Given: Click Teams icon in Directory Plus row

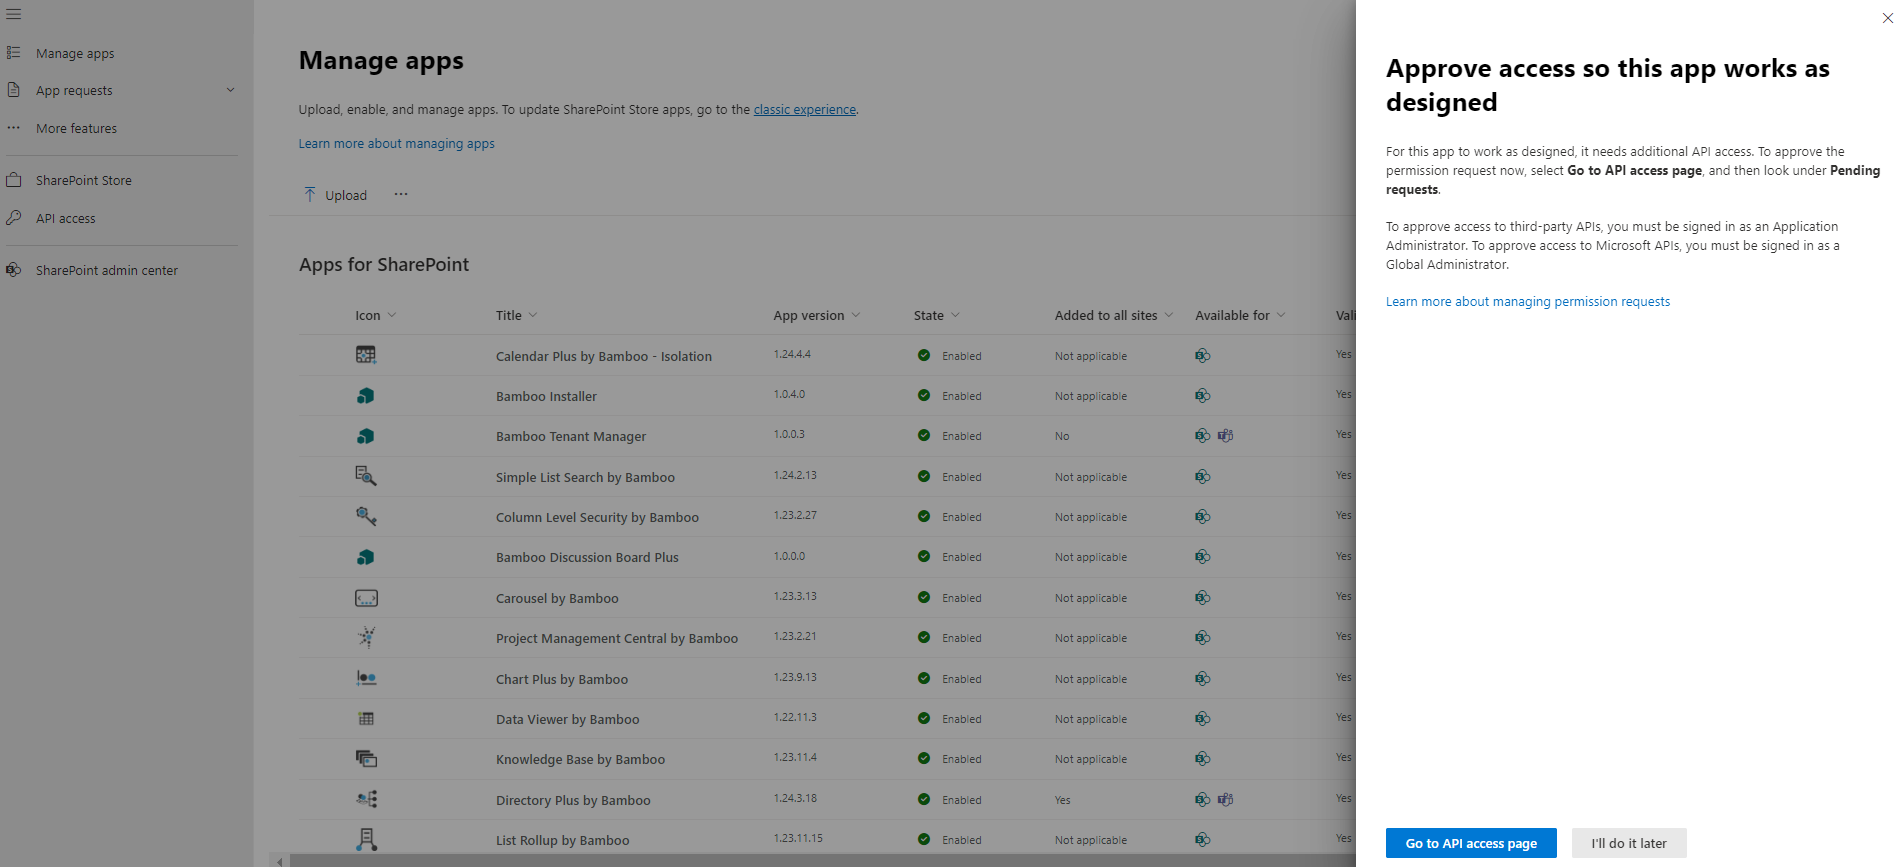Looking at the screenshot, I should click(x=1225, y=799).
